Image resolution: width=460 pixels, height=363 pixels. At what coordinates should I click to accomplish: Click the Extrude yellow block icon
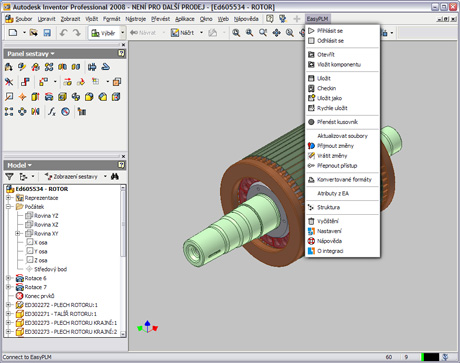click(x=35, y=97)
